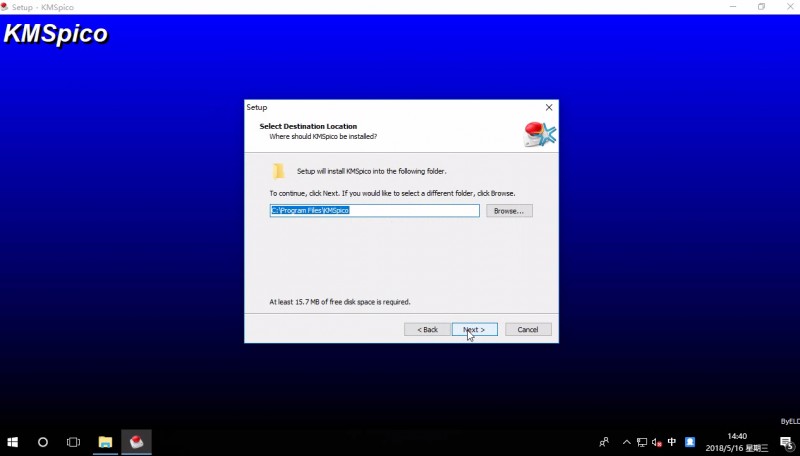Open the Windows Start menu

[x=13, y=442]
